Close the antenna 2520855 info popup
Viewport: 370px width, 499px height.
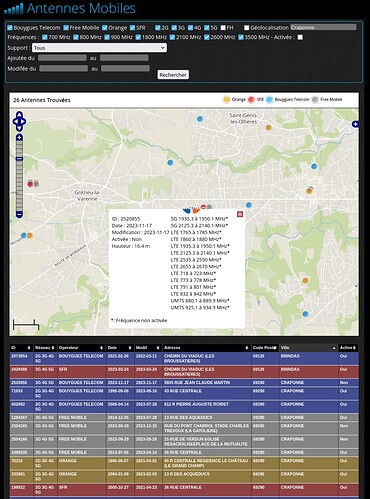pyautogui.click(x=240, y=214)
